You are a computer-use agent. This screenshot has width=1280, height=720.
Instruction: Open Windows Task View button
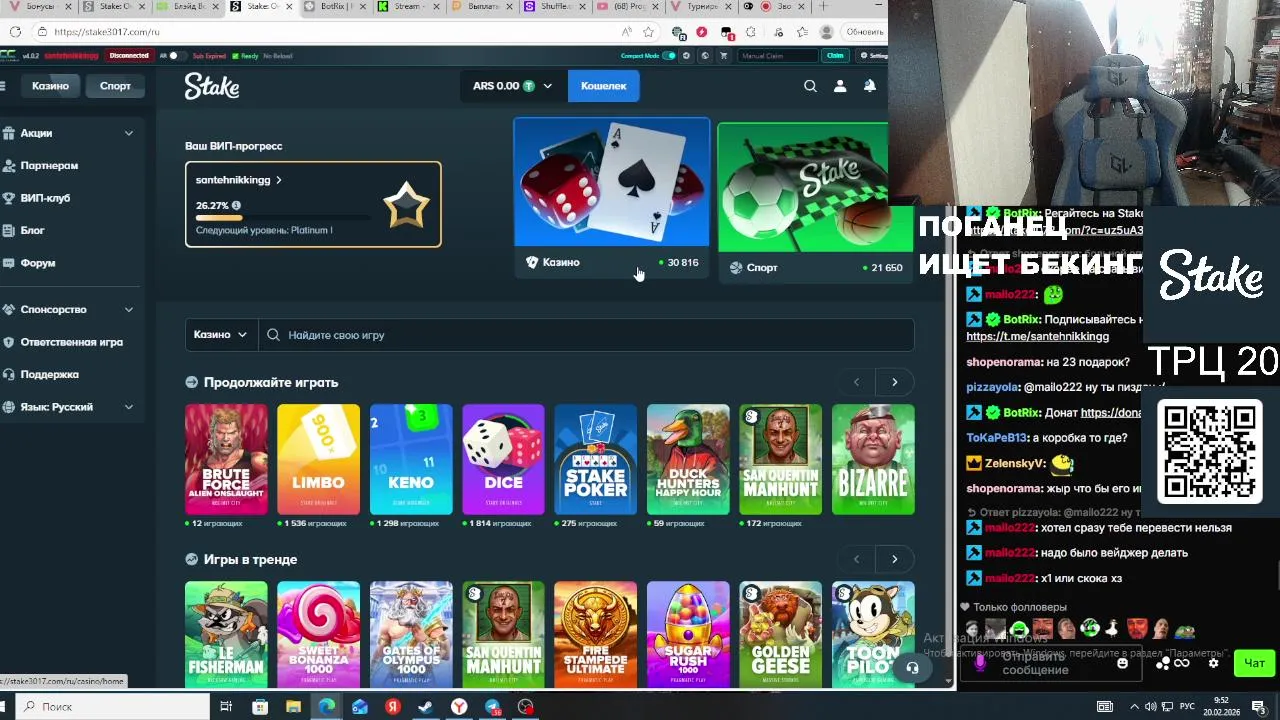226,707
